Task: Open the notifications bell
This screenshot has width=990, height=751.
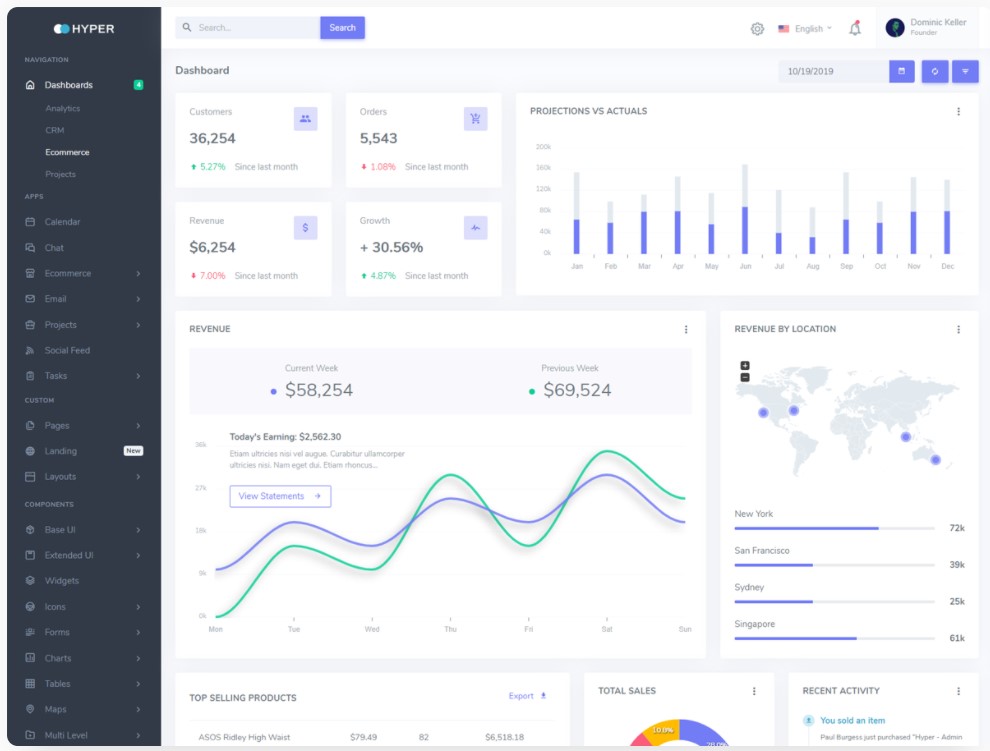Action: (855, 28)
